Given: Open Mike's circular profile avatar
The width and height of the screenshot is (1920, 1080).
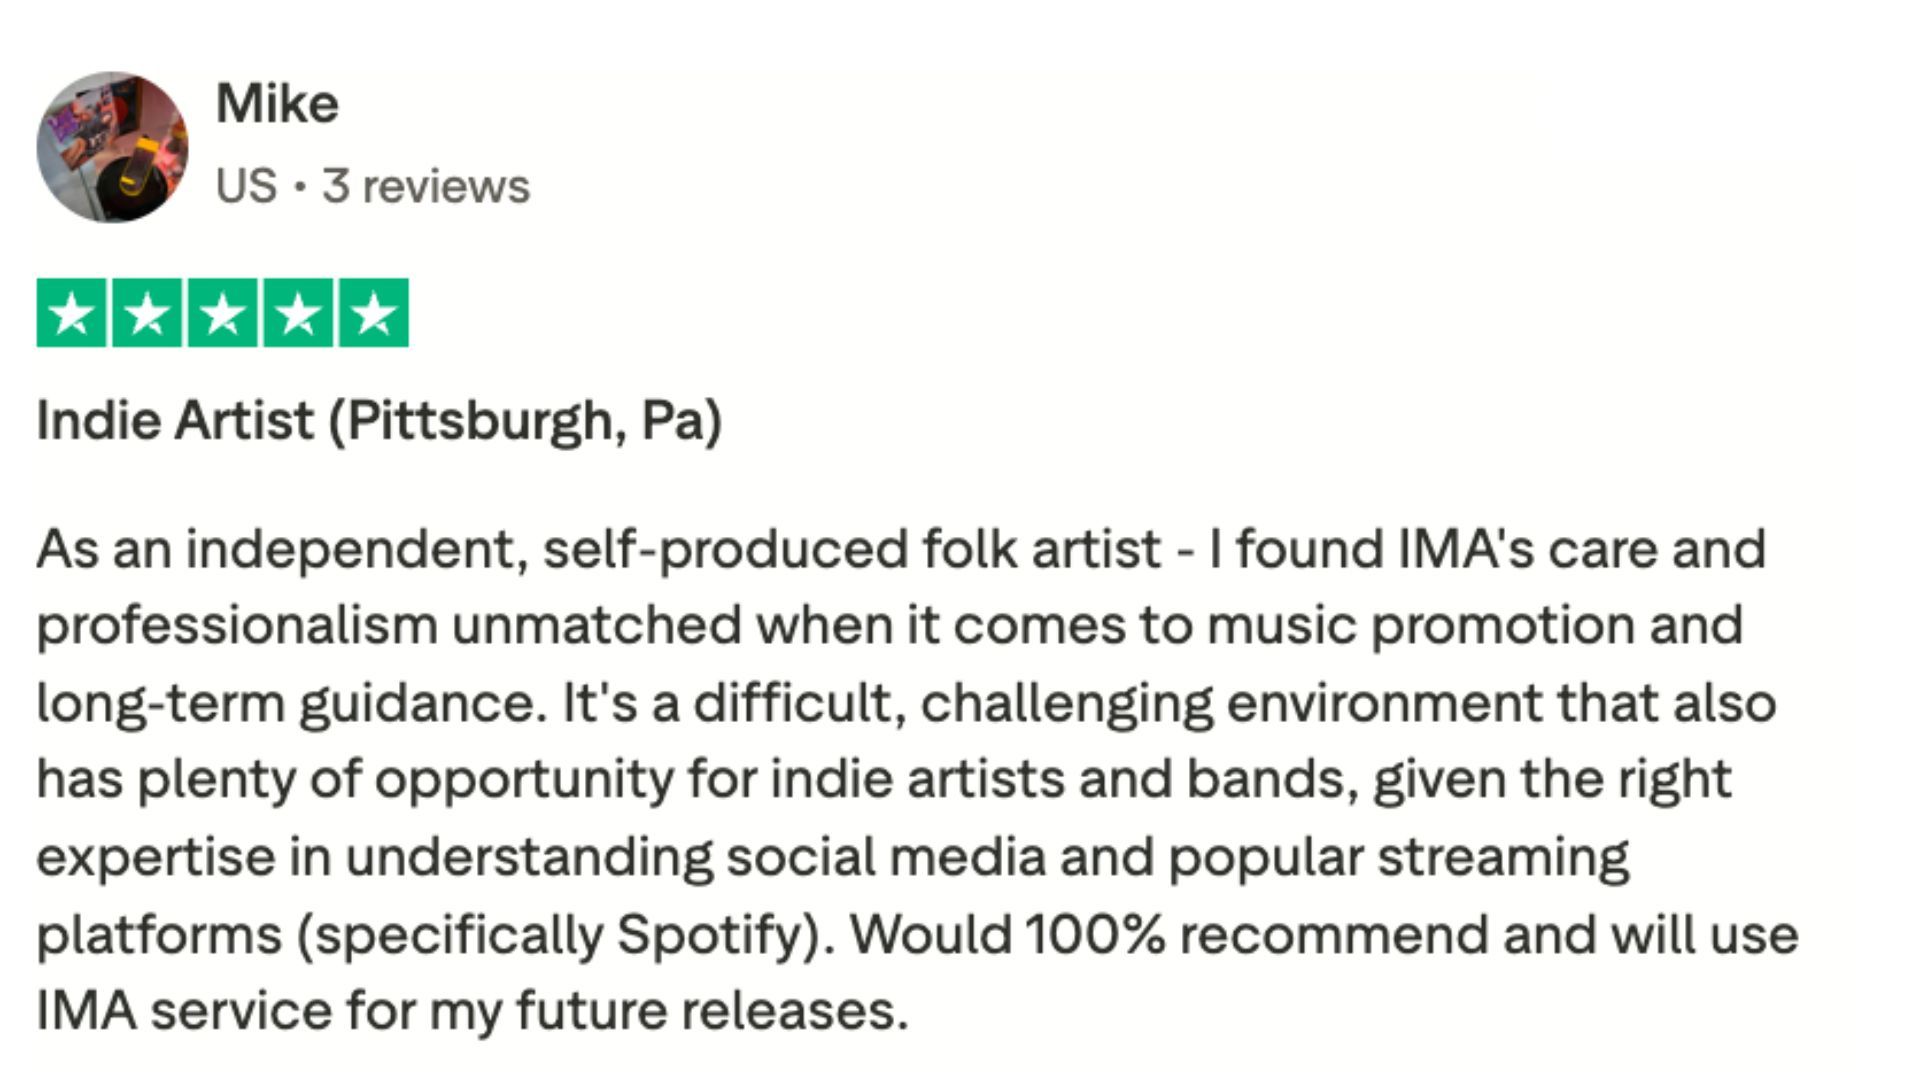Looking at the screenshot, I should (x=112, y=147).
